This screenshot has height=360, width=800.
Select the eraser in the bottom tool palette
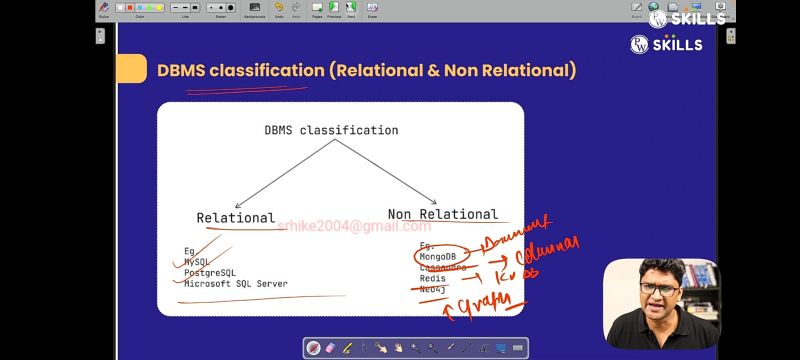(x=330, y=348)
